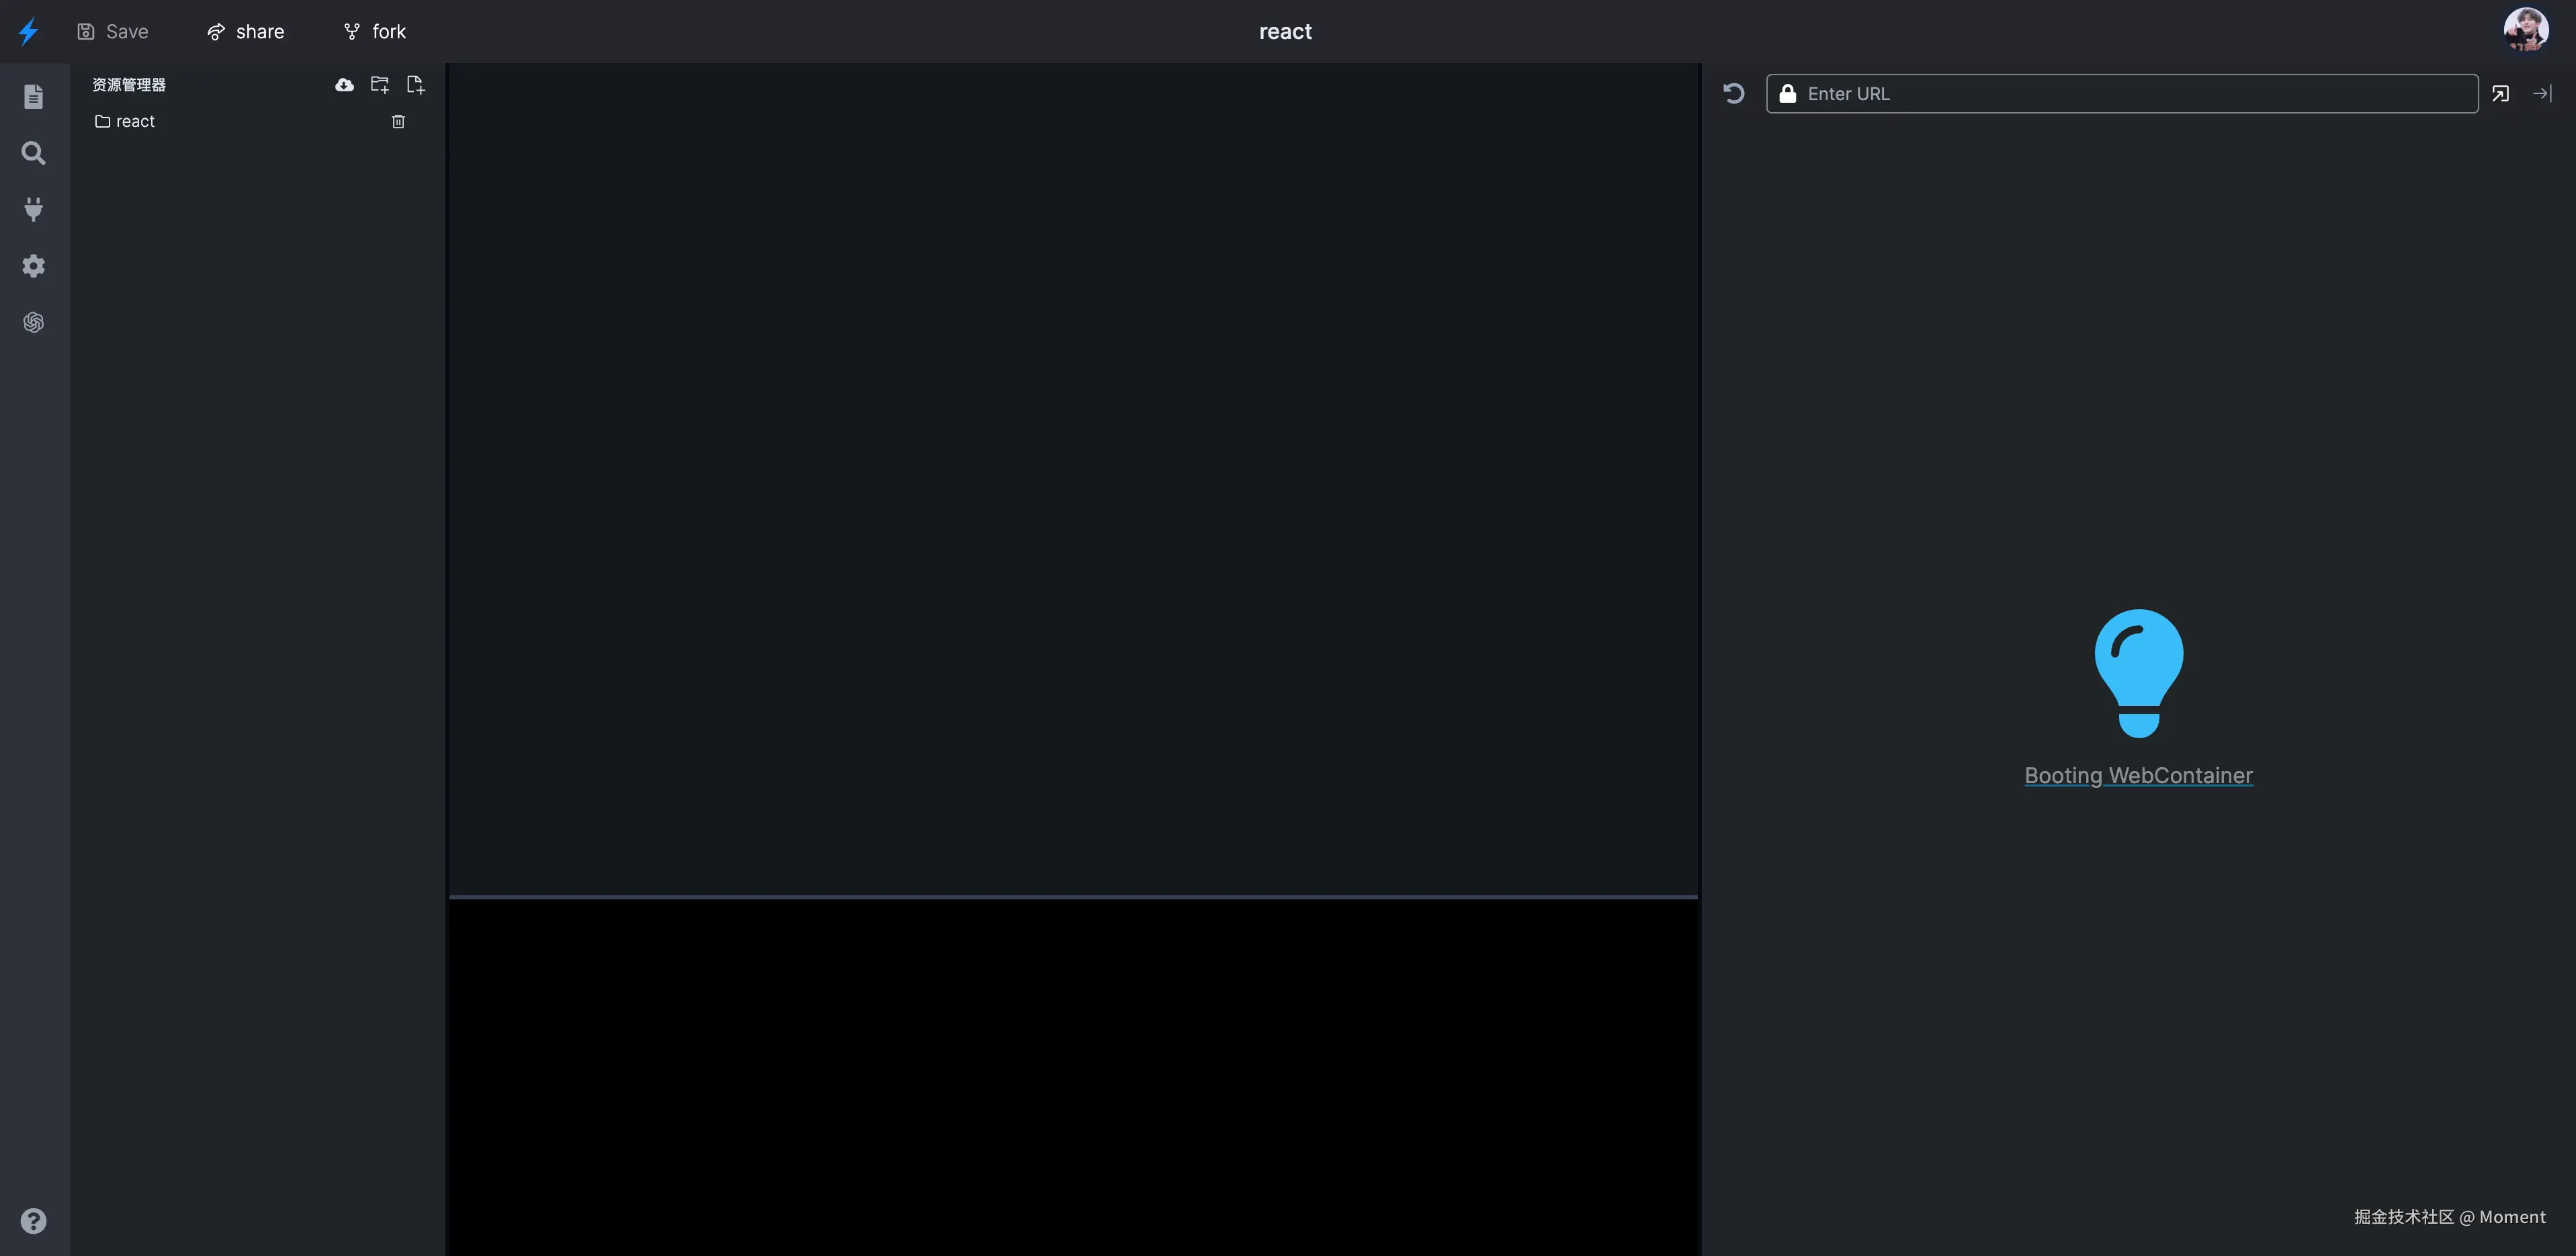Open the settings gear icon

click(33, 266)
